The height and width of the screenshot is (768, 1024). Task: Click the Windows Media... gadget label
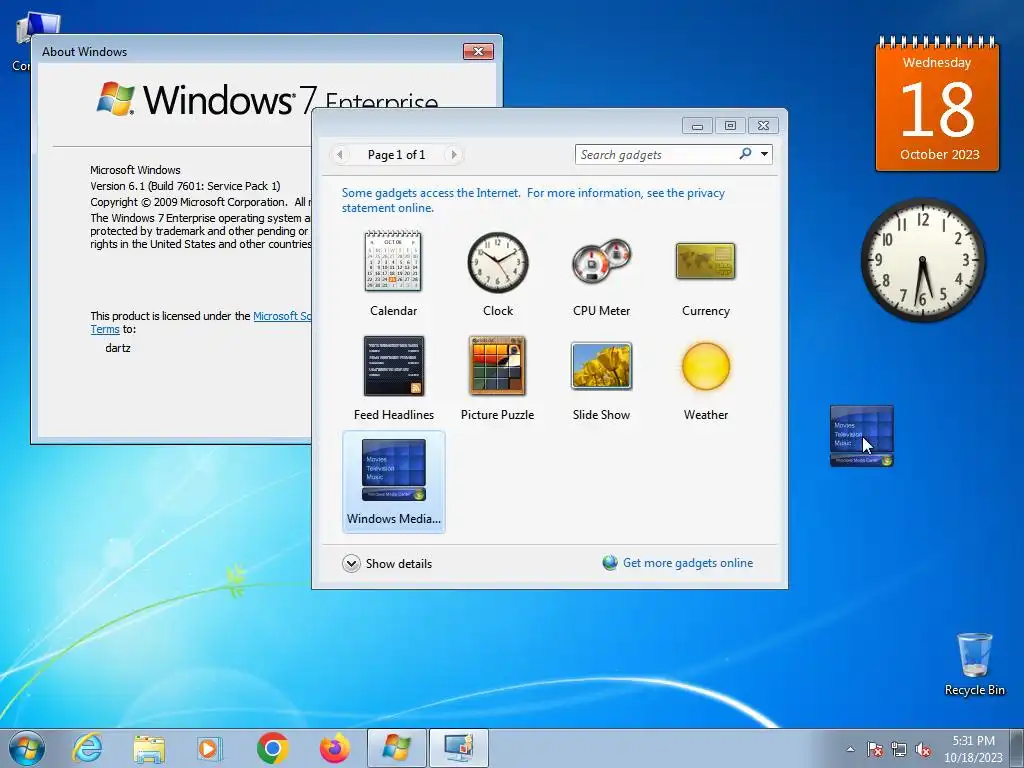[394, 519]
